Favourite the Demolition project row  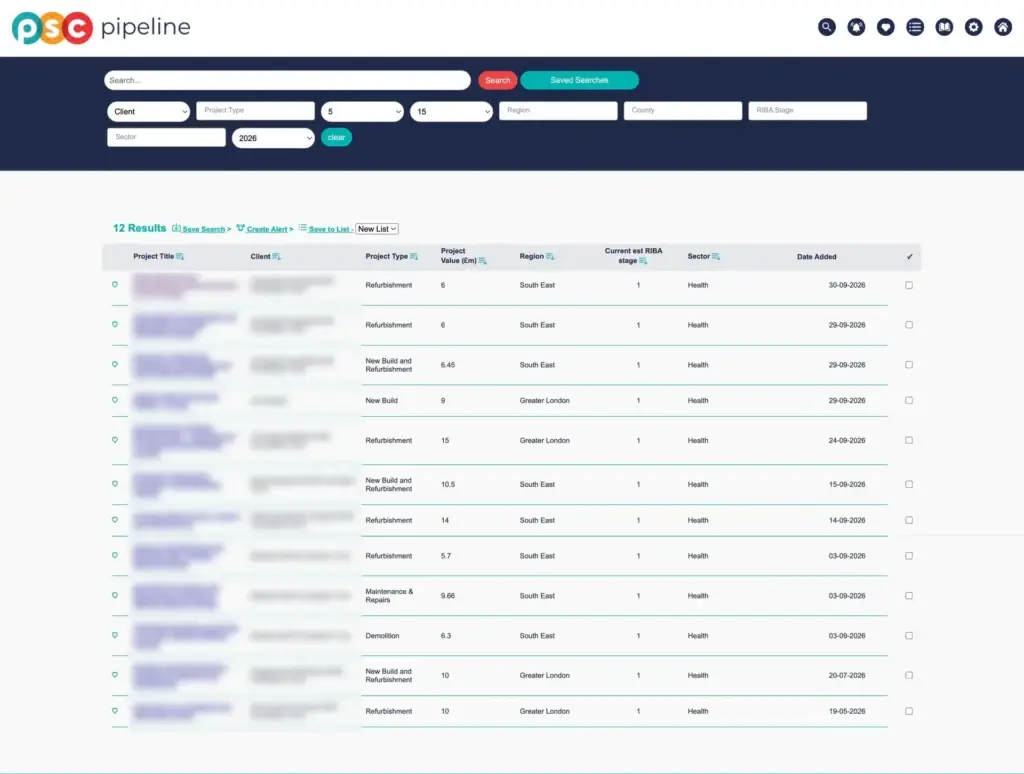115,635
